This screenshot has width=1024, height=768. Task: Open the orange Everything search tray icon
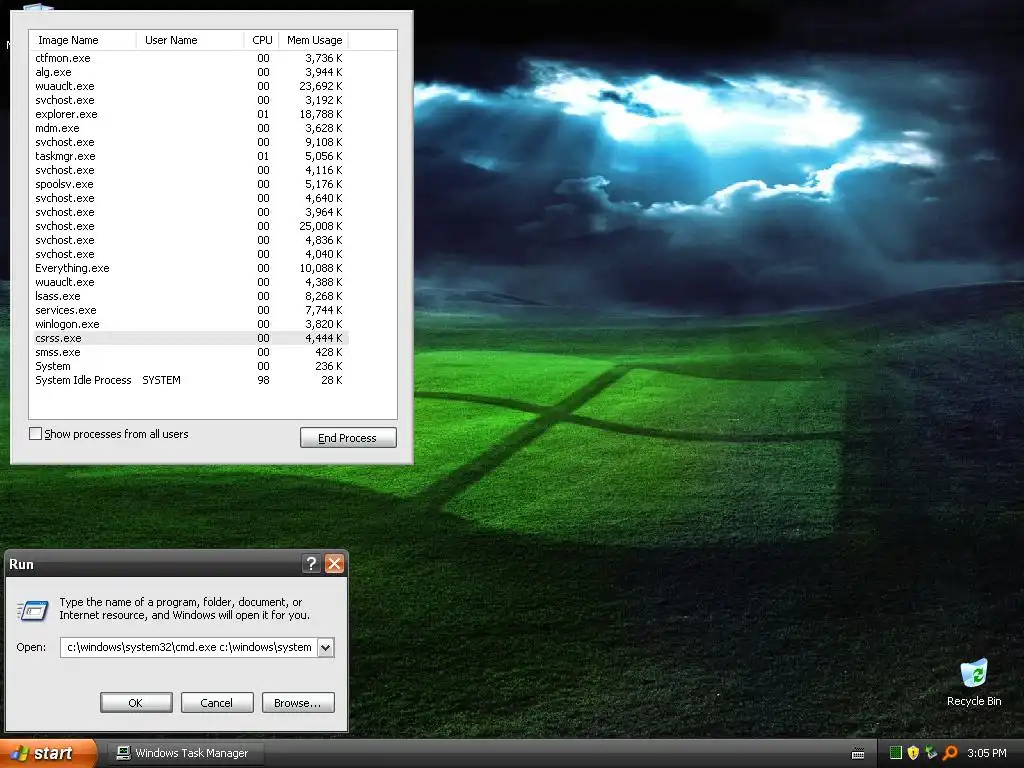pyautogui.click(x=950, y=753)
